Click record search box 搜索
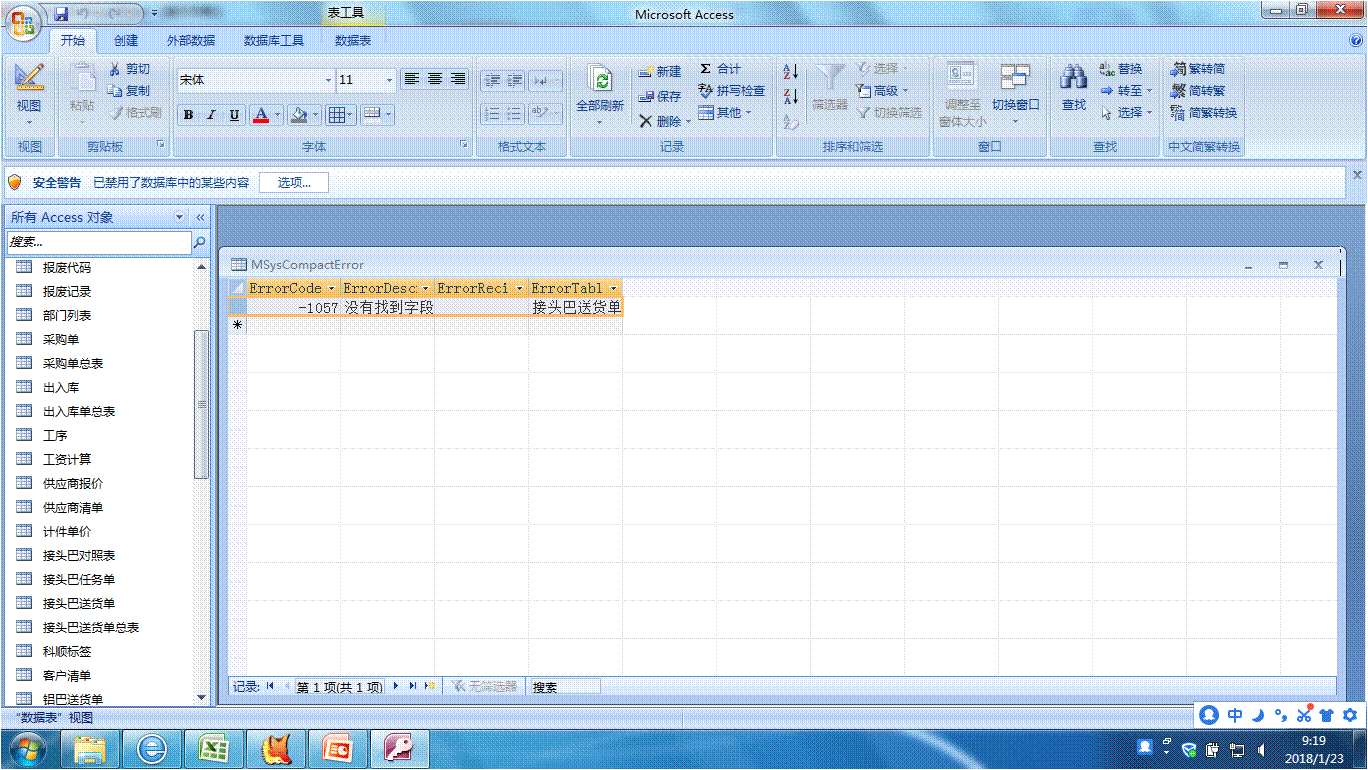The height and width of the screenshot is (770, 1368). tap(565, 687)
